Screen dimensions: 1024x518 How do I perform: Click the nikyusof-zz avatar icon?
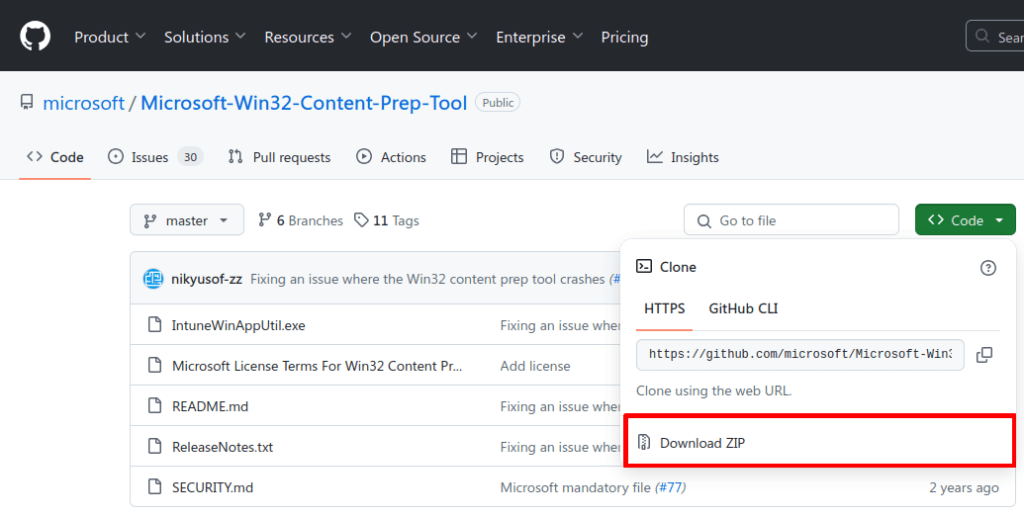click(153, 279)
